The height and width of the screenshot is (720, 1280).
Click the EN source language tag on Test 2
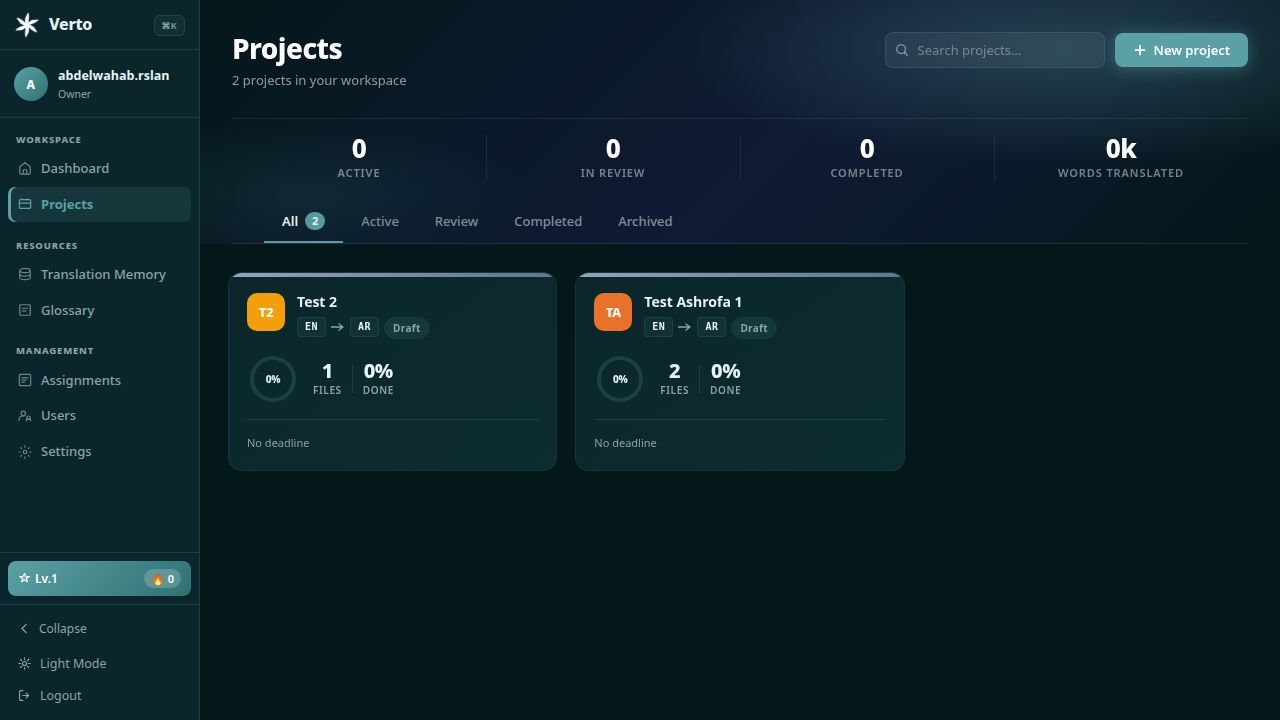click(x=311, y=327)
